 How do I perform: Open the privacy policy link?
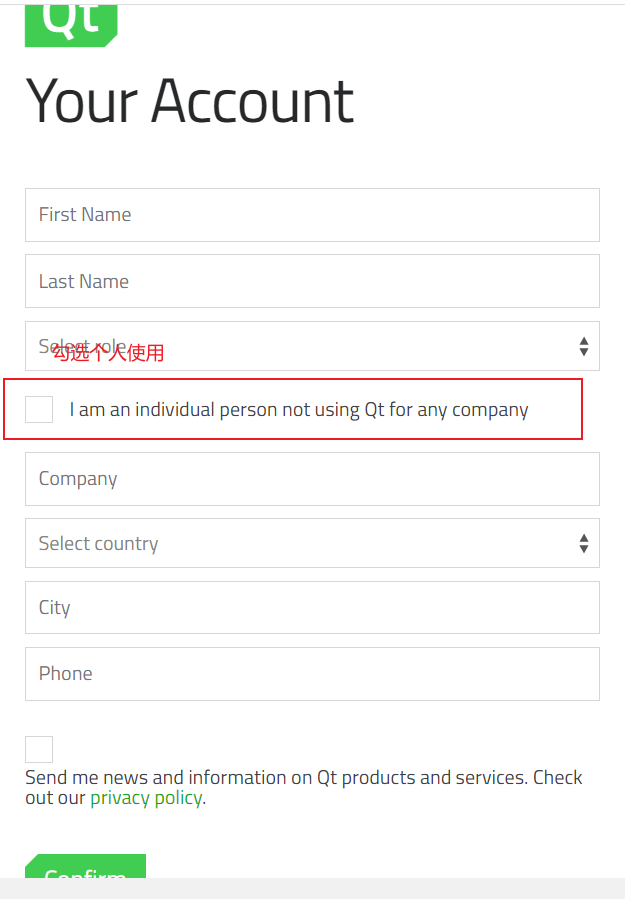pyautogui.click(x=146, y=798)
